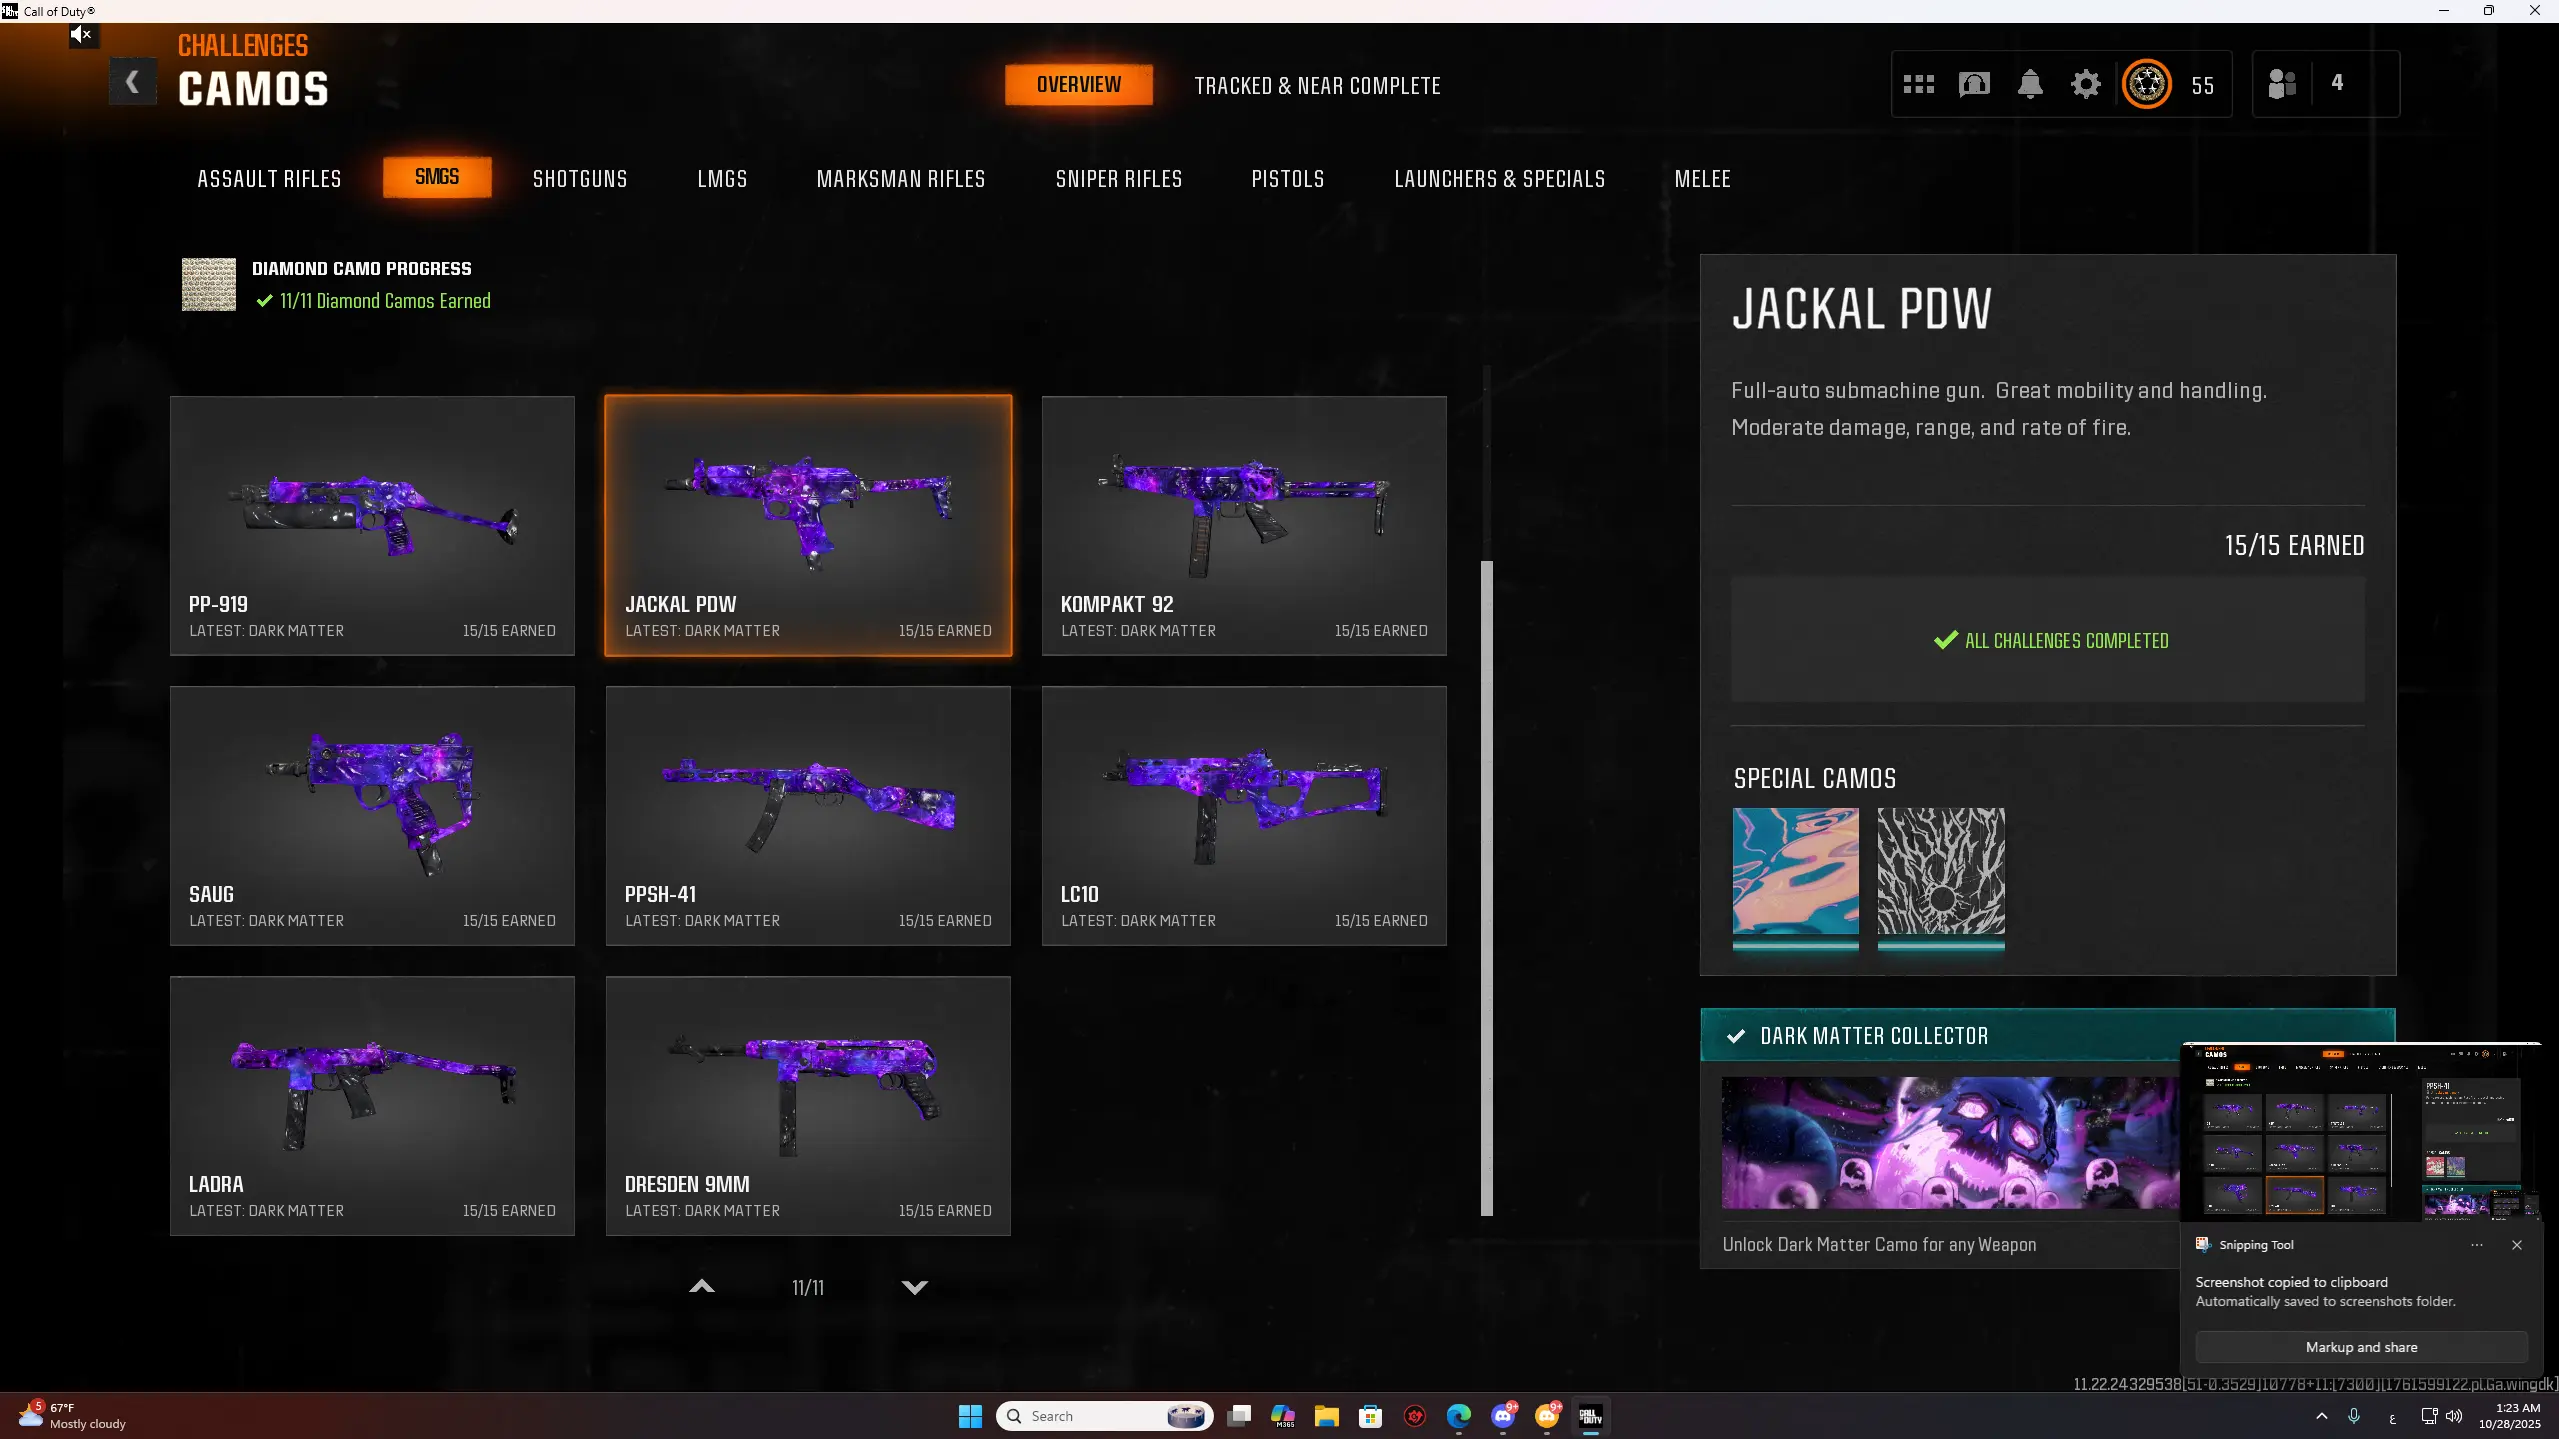Viewport: 2559px width, 1439px height.
Task: Click the page up chevron
Action: (x=702, y=1287)
